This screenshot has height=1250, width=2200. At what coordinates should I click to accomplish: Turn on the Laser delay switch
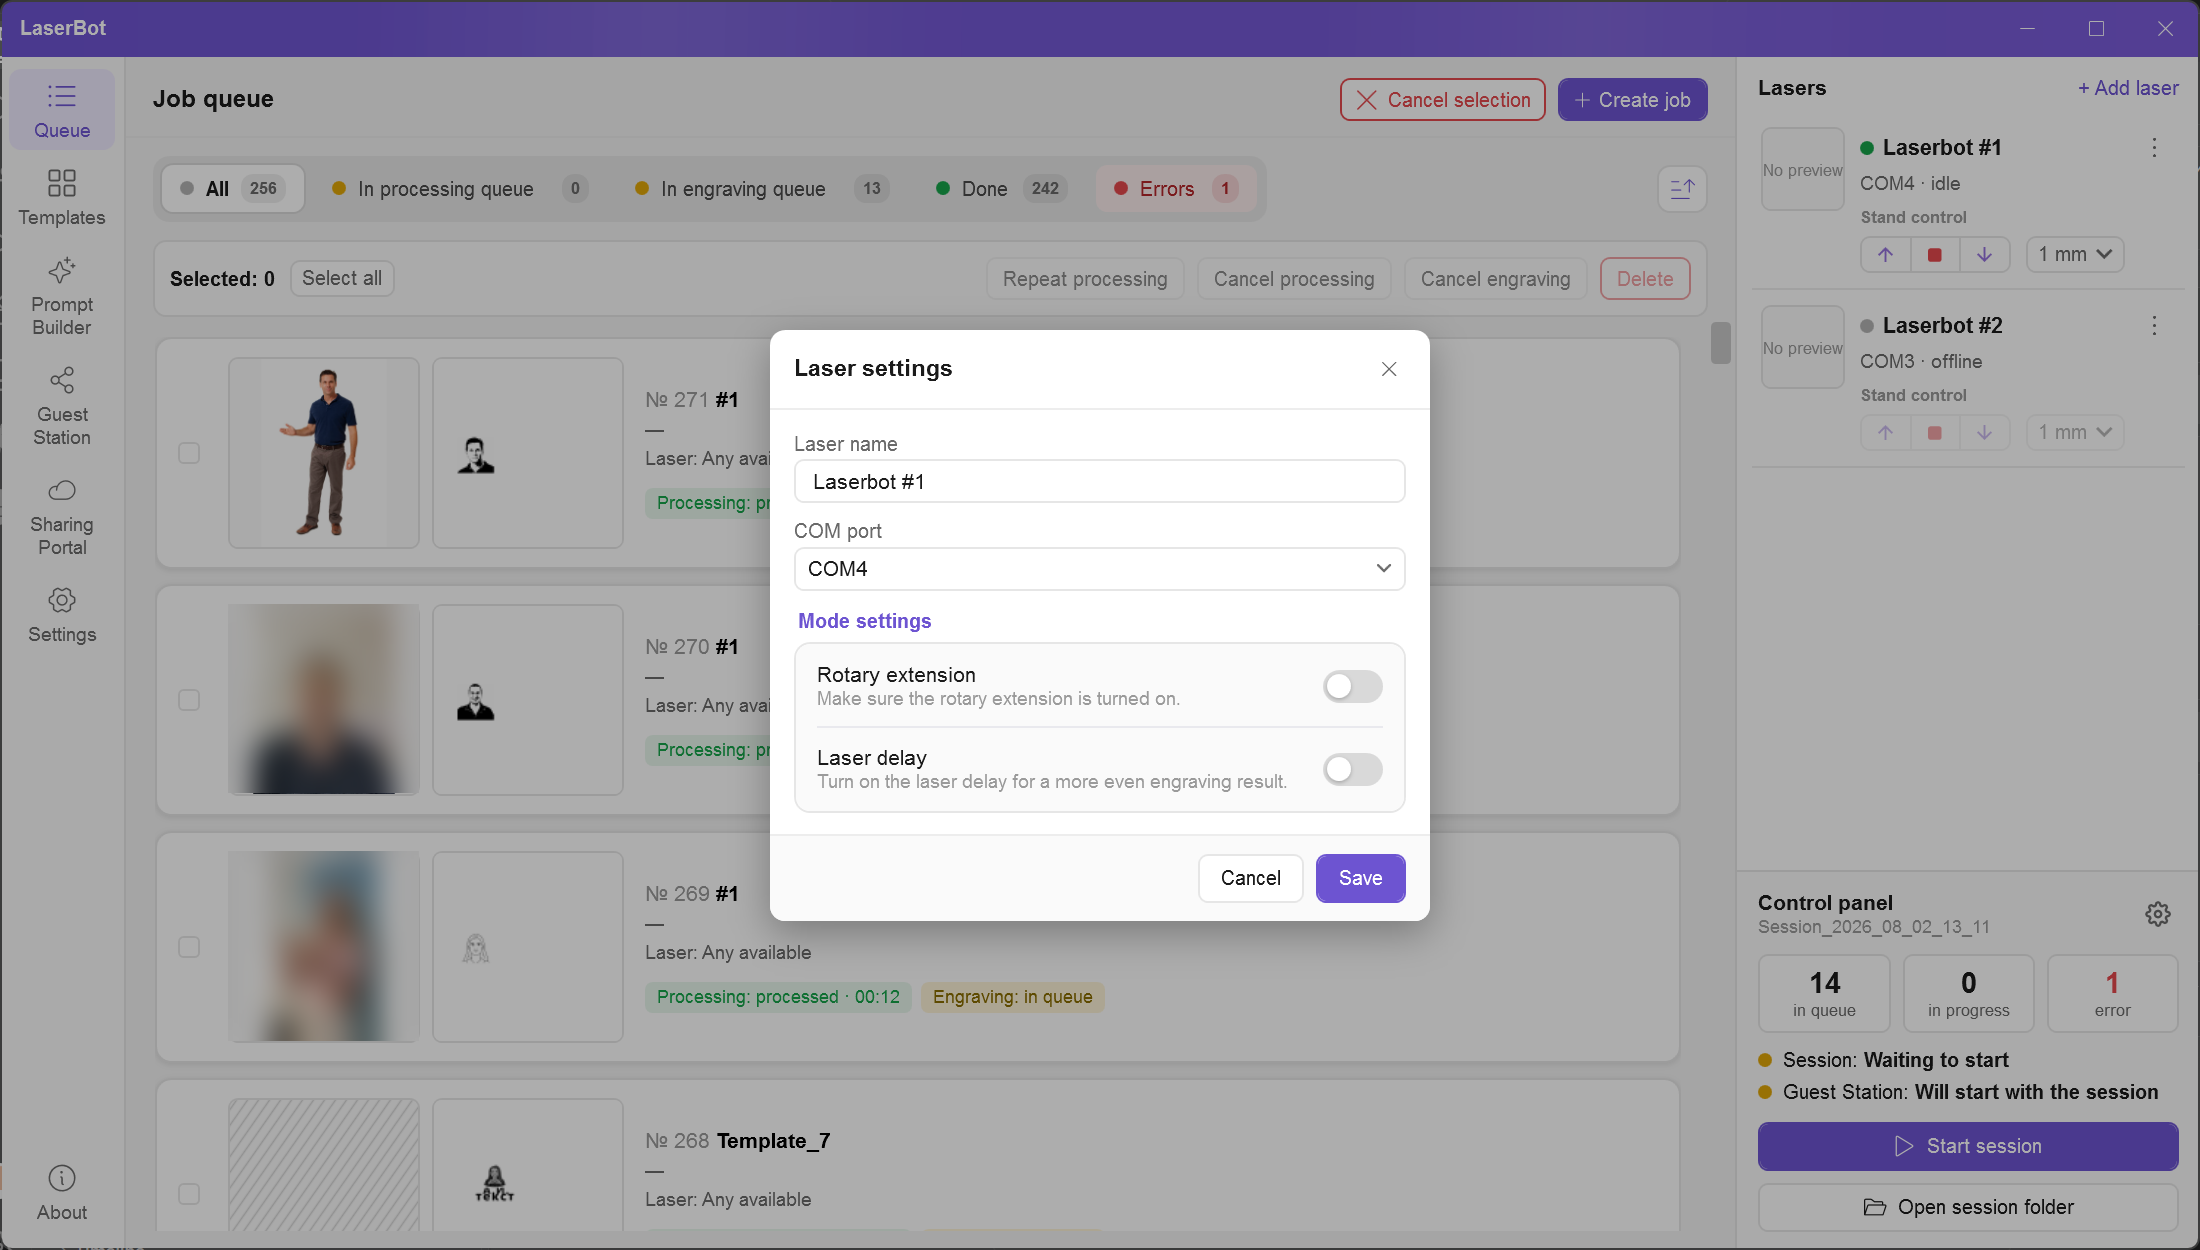click(1352, 769)
